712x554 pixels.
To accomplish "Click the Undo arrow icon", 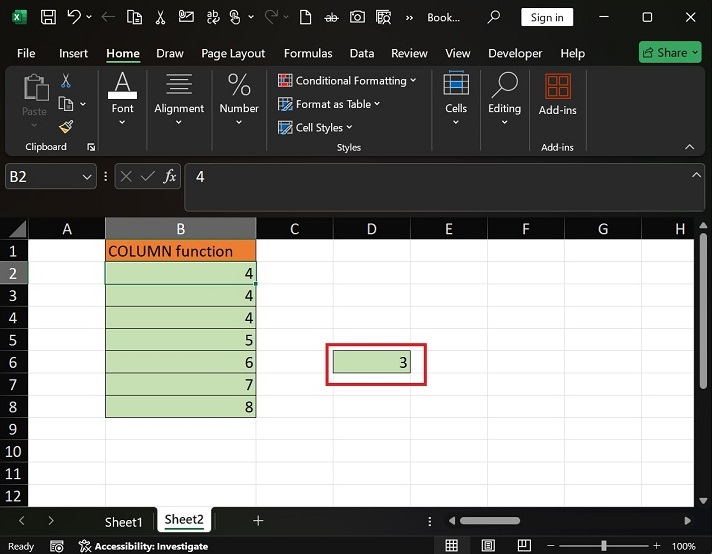I will click(74, 17).
